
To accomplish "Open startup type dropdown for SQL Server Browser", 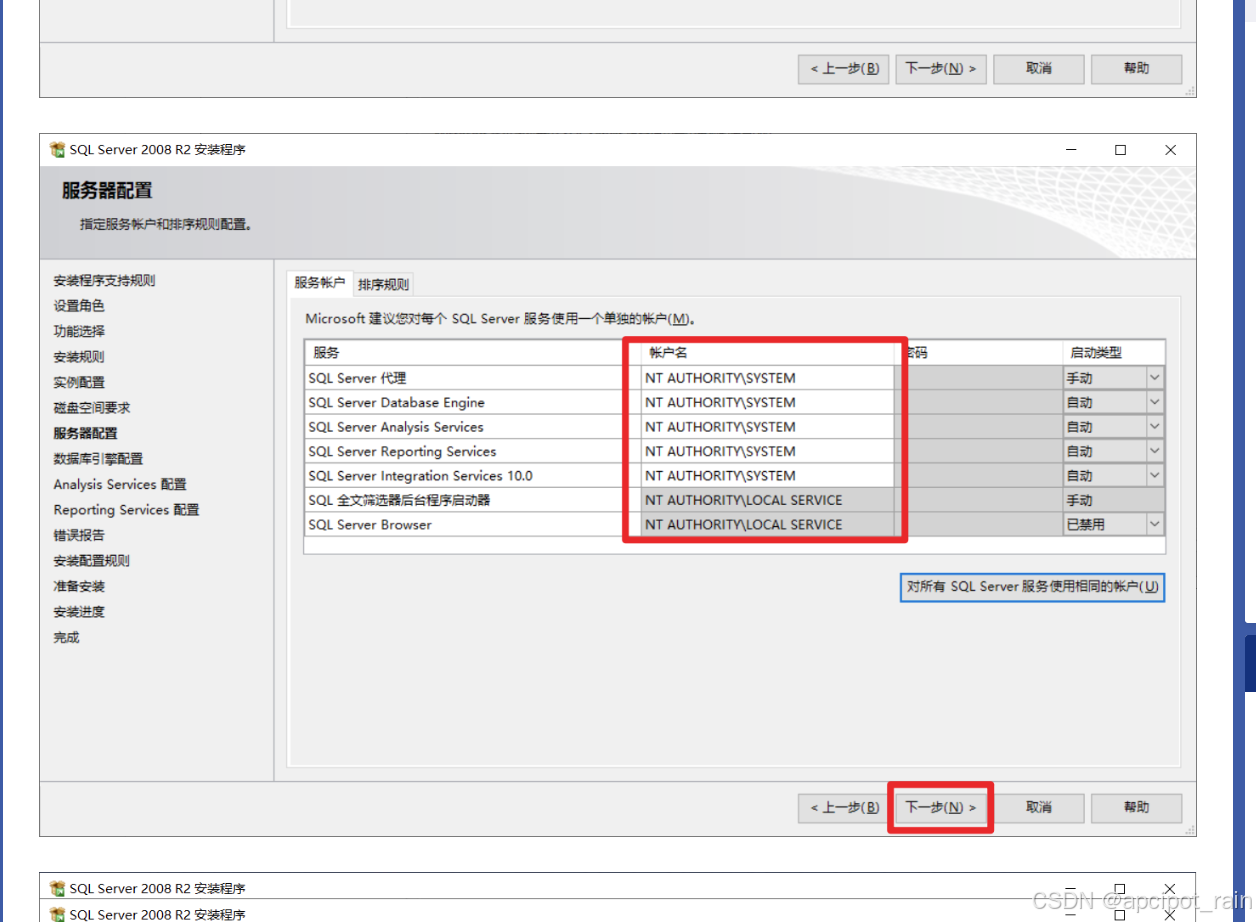I will 1155,524.
